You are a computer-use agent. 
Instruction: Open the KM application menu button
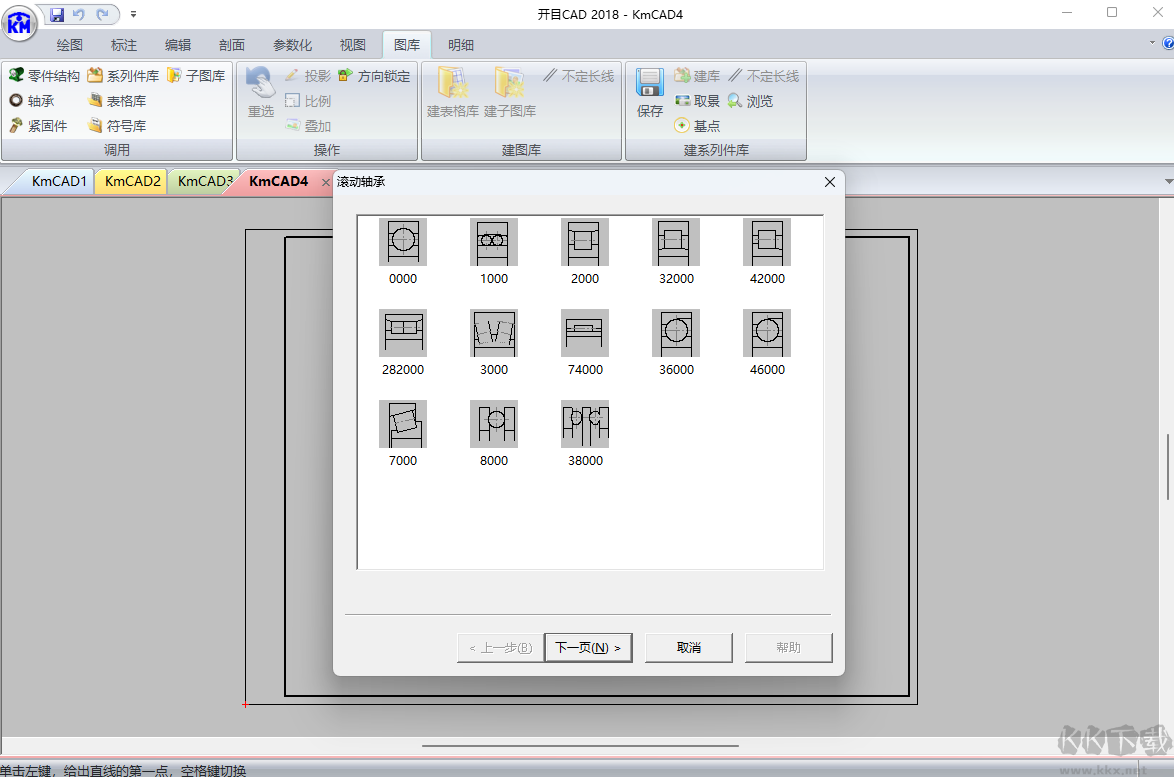click(19, 25)
